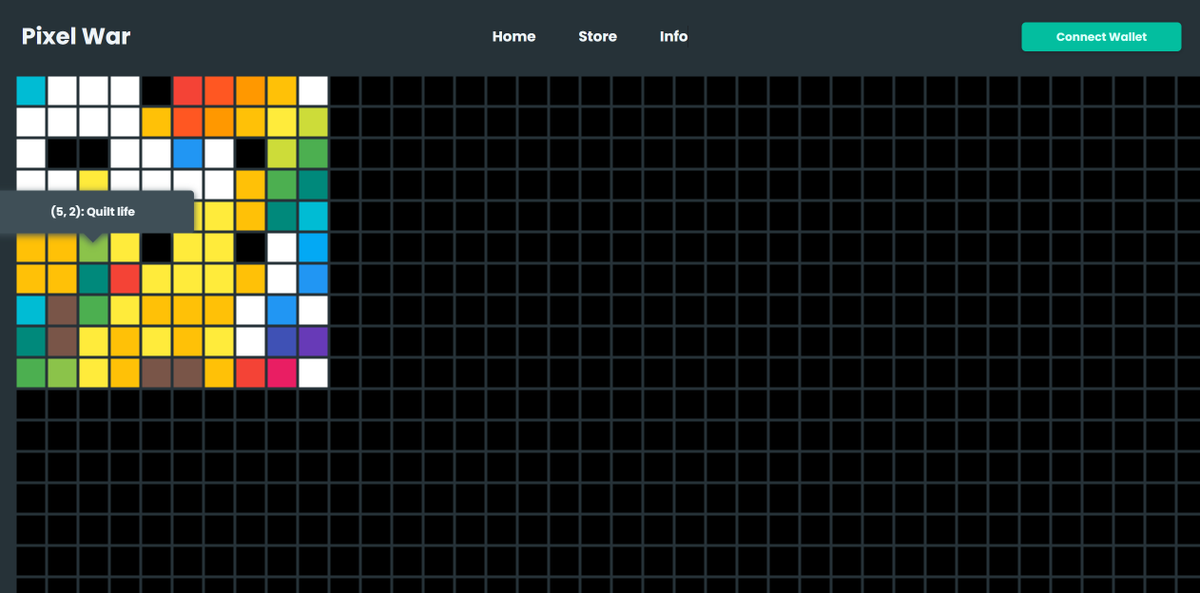1200x593 pixels.
Task: Select the red pixel in the top row
Action: 187,90
